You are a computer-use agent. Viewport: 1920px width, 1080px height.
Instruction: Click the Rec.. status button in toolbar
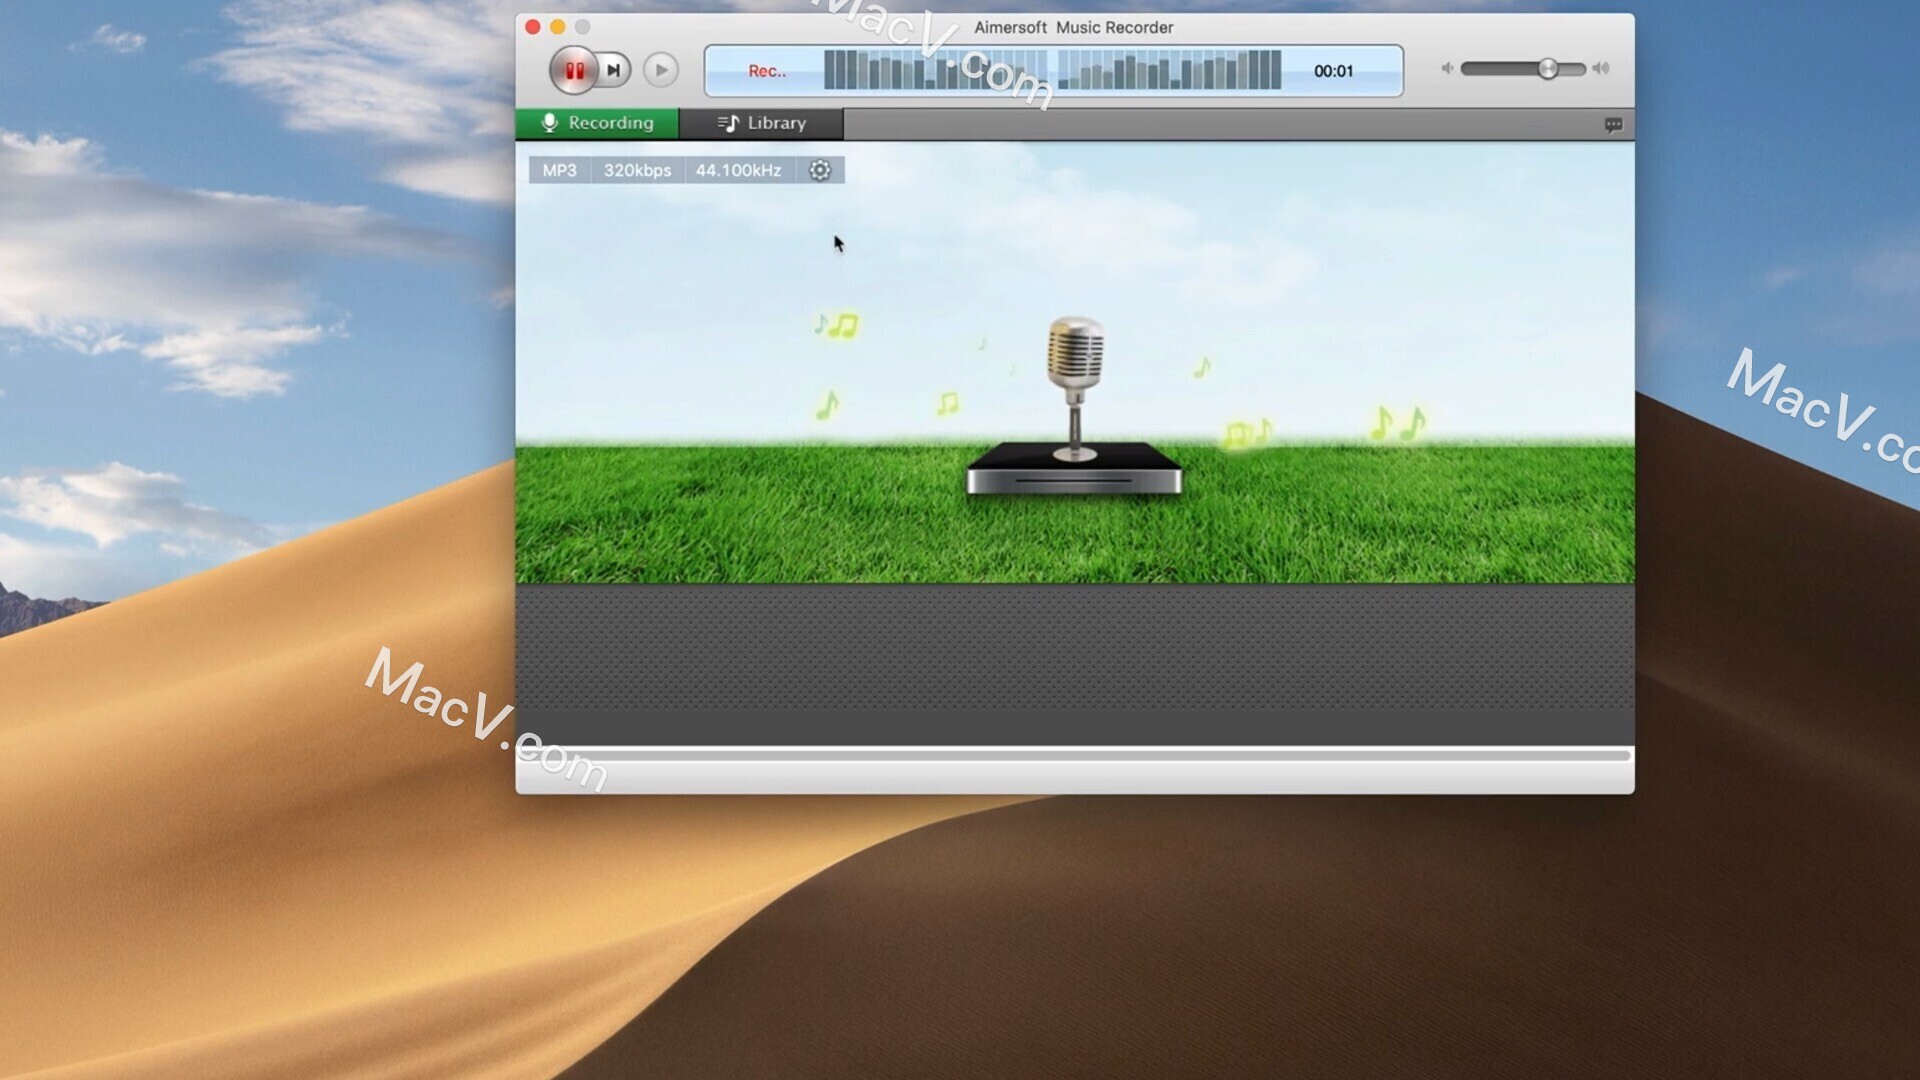pyautogui.click(x=764, y=71)
